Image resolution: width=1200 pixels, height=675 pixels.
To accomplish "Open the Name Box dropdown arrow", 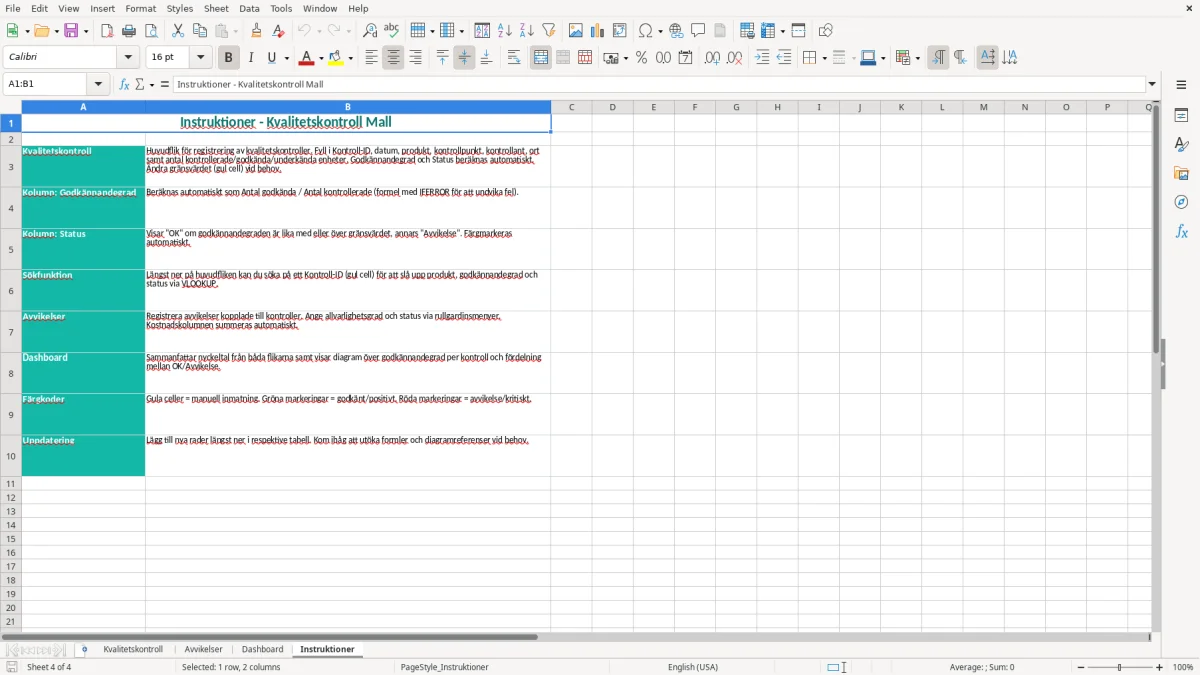I will (98, 84).
